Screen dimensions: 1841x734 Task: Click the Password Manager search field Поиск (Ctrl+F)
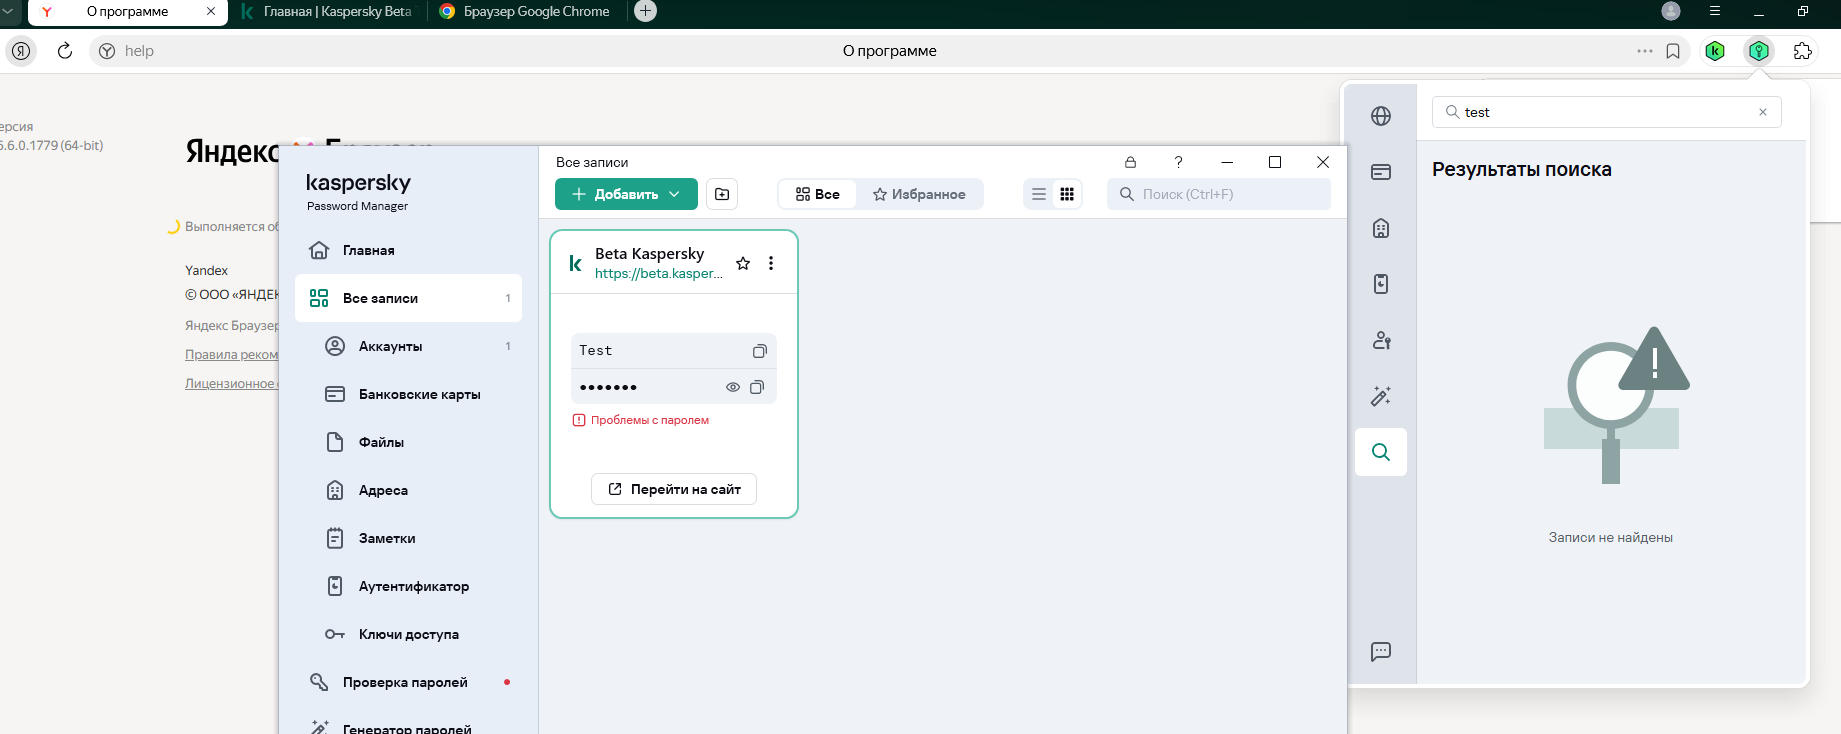click(x=1219, y=194)
